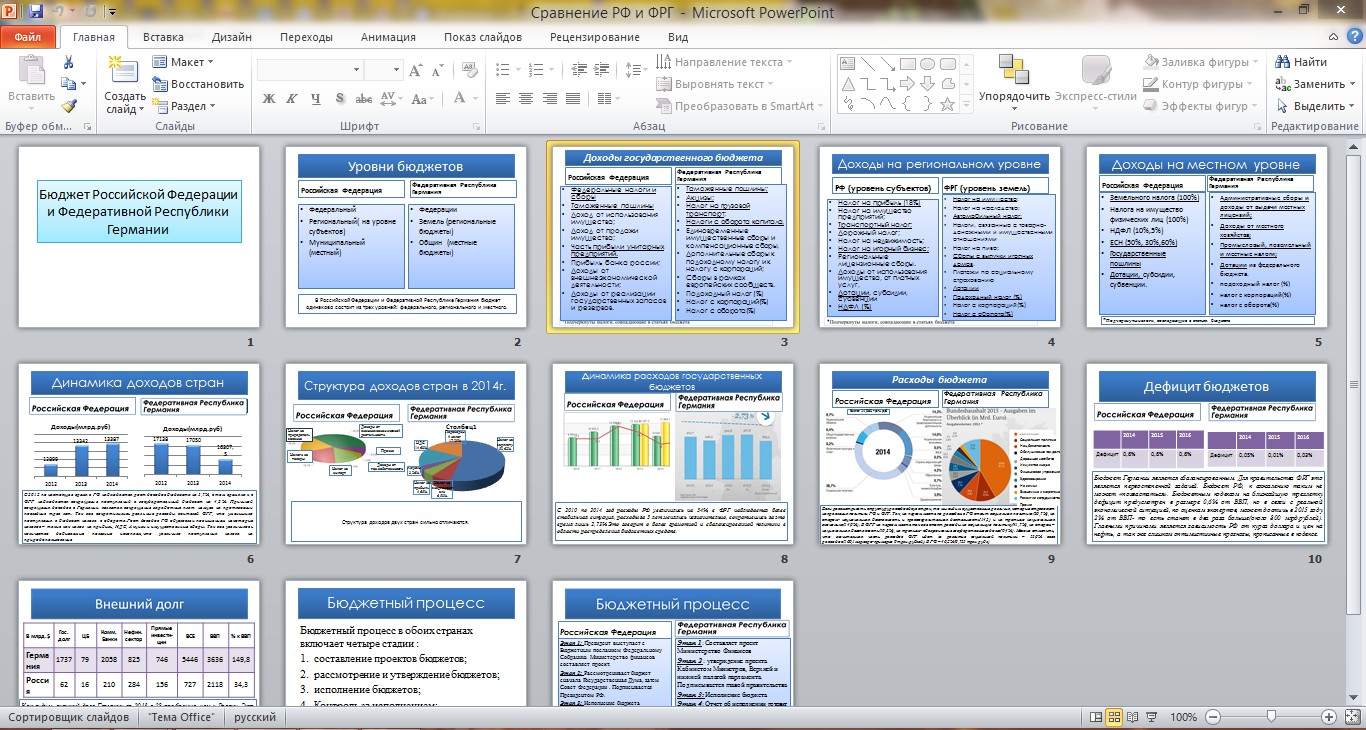Select slide 11 thumbnail "Внешний долг"
The width and height of the screenshot is (1366, 730).
pyautogui.click(x=139, y=643)
